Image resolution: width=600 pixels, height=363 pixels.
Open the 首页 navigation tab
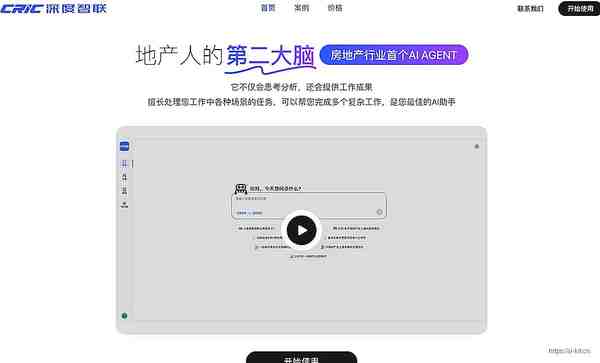coord(268,8)
